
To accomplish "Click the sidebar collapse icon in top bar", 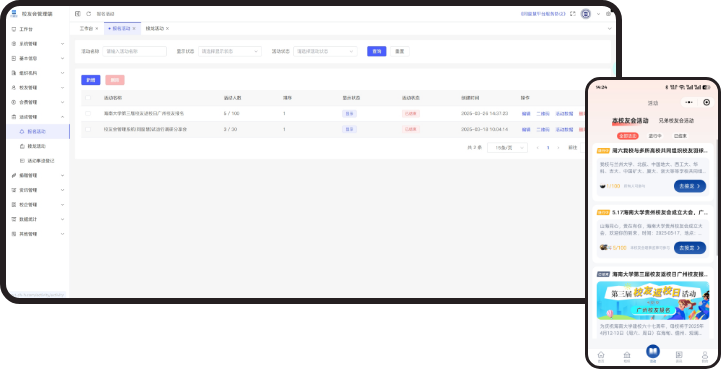I will tap(77, 14).
